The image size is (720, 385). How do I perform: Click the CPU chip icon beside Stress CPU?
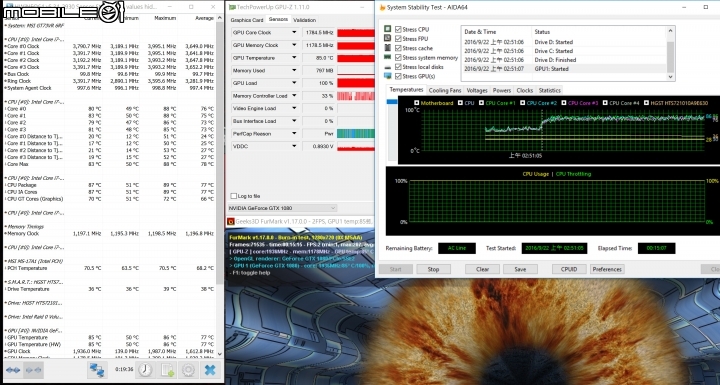click(x=388, y=29)
